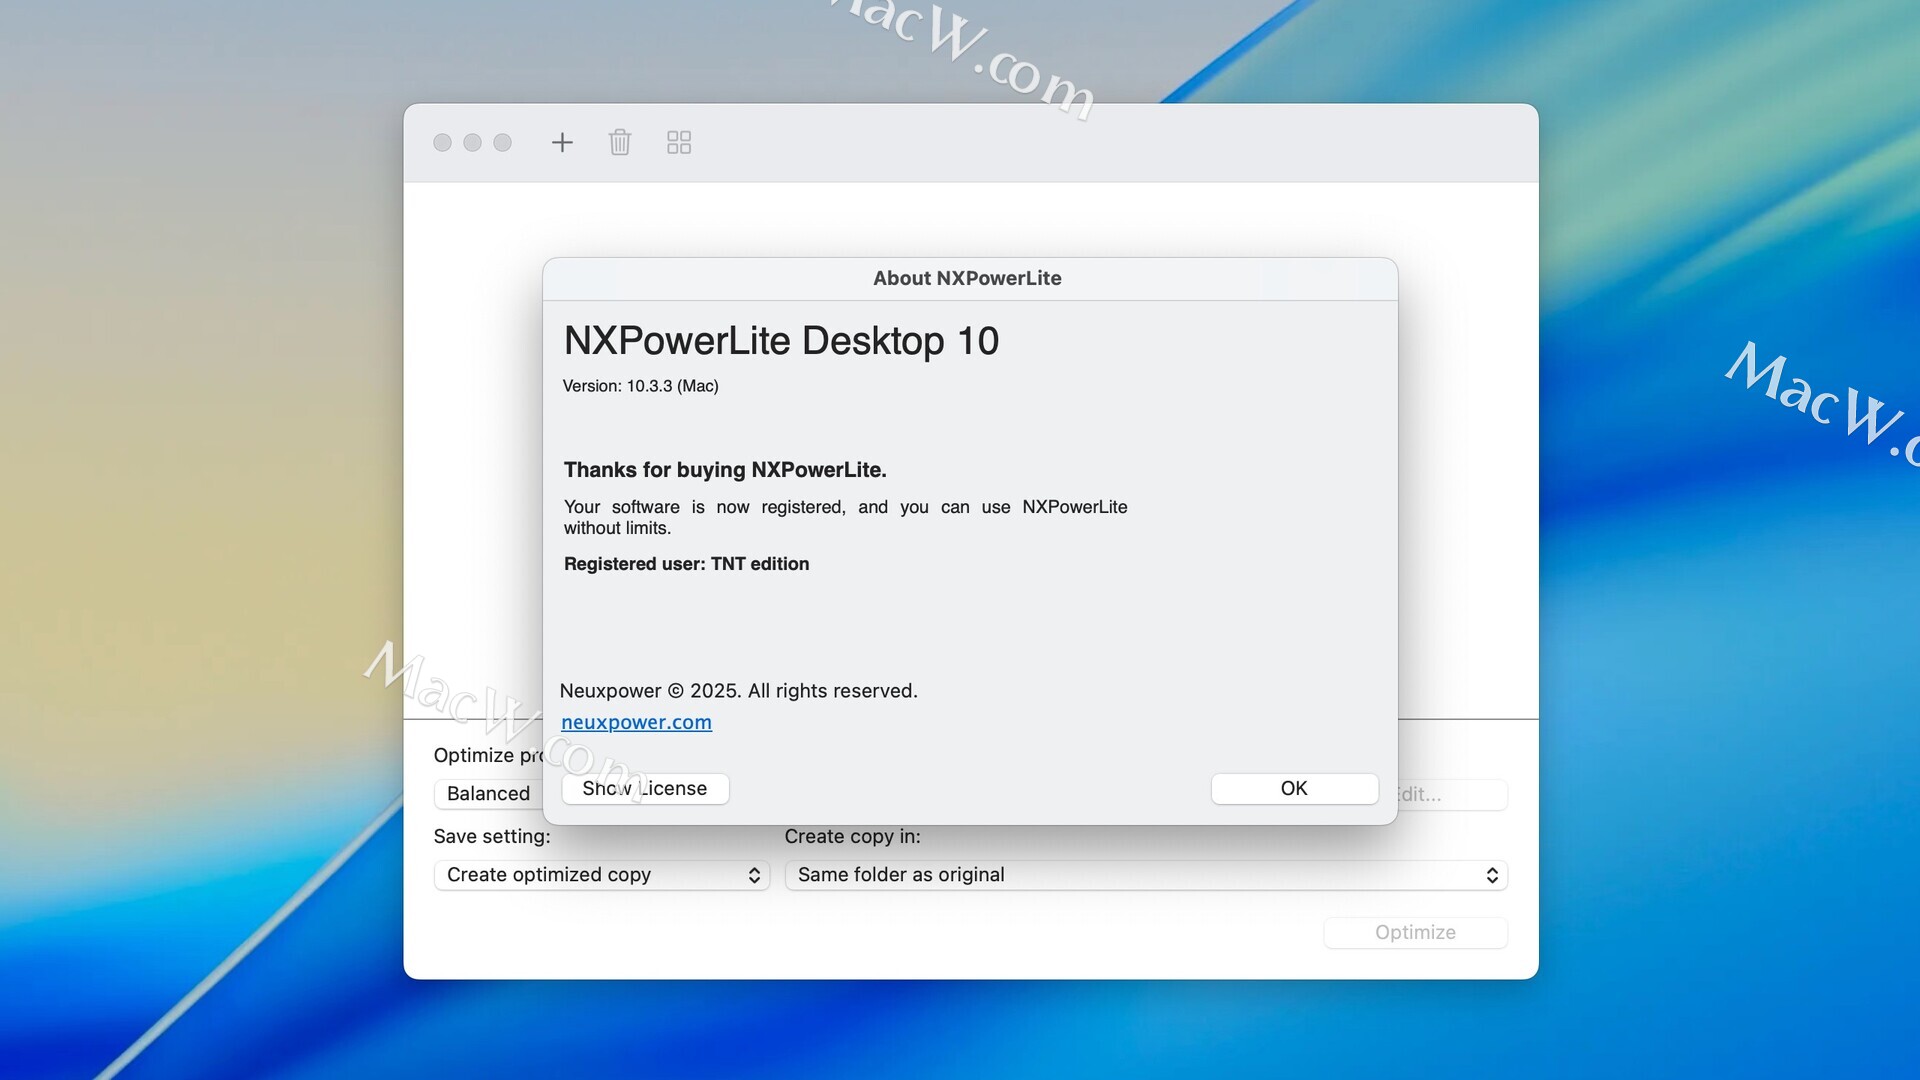Click the main window zoom button
The image size is (1920, 1080).
click(x=502, y=143)
